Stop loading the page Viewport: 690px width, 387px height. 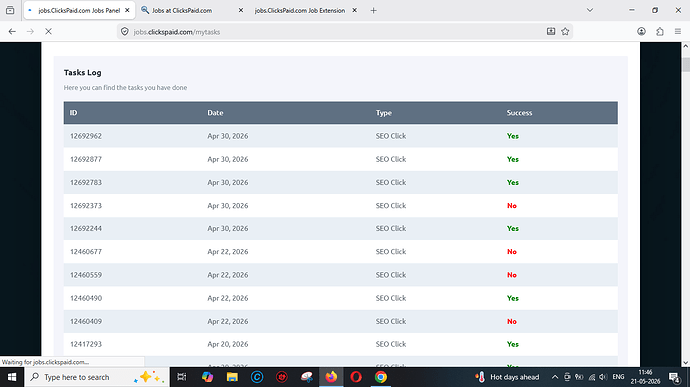[48, 32]
